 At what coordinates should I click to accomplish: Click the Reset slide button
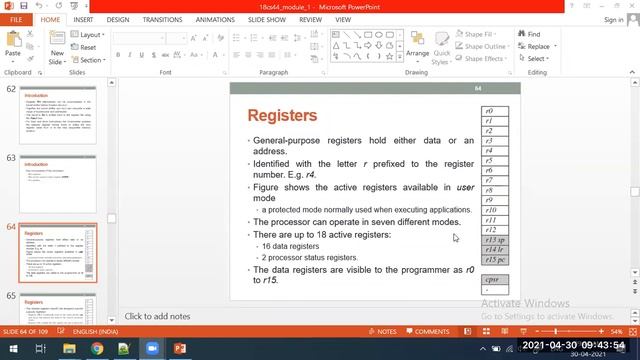click(x=84, y=47)
